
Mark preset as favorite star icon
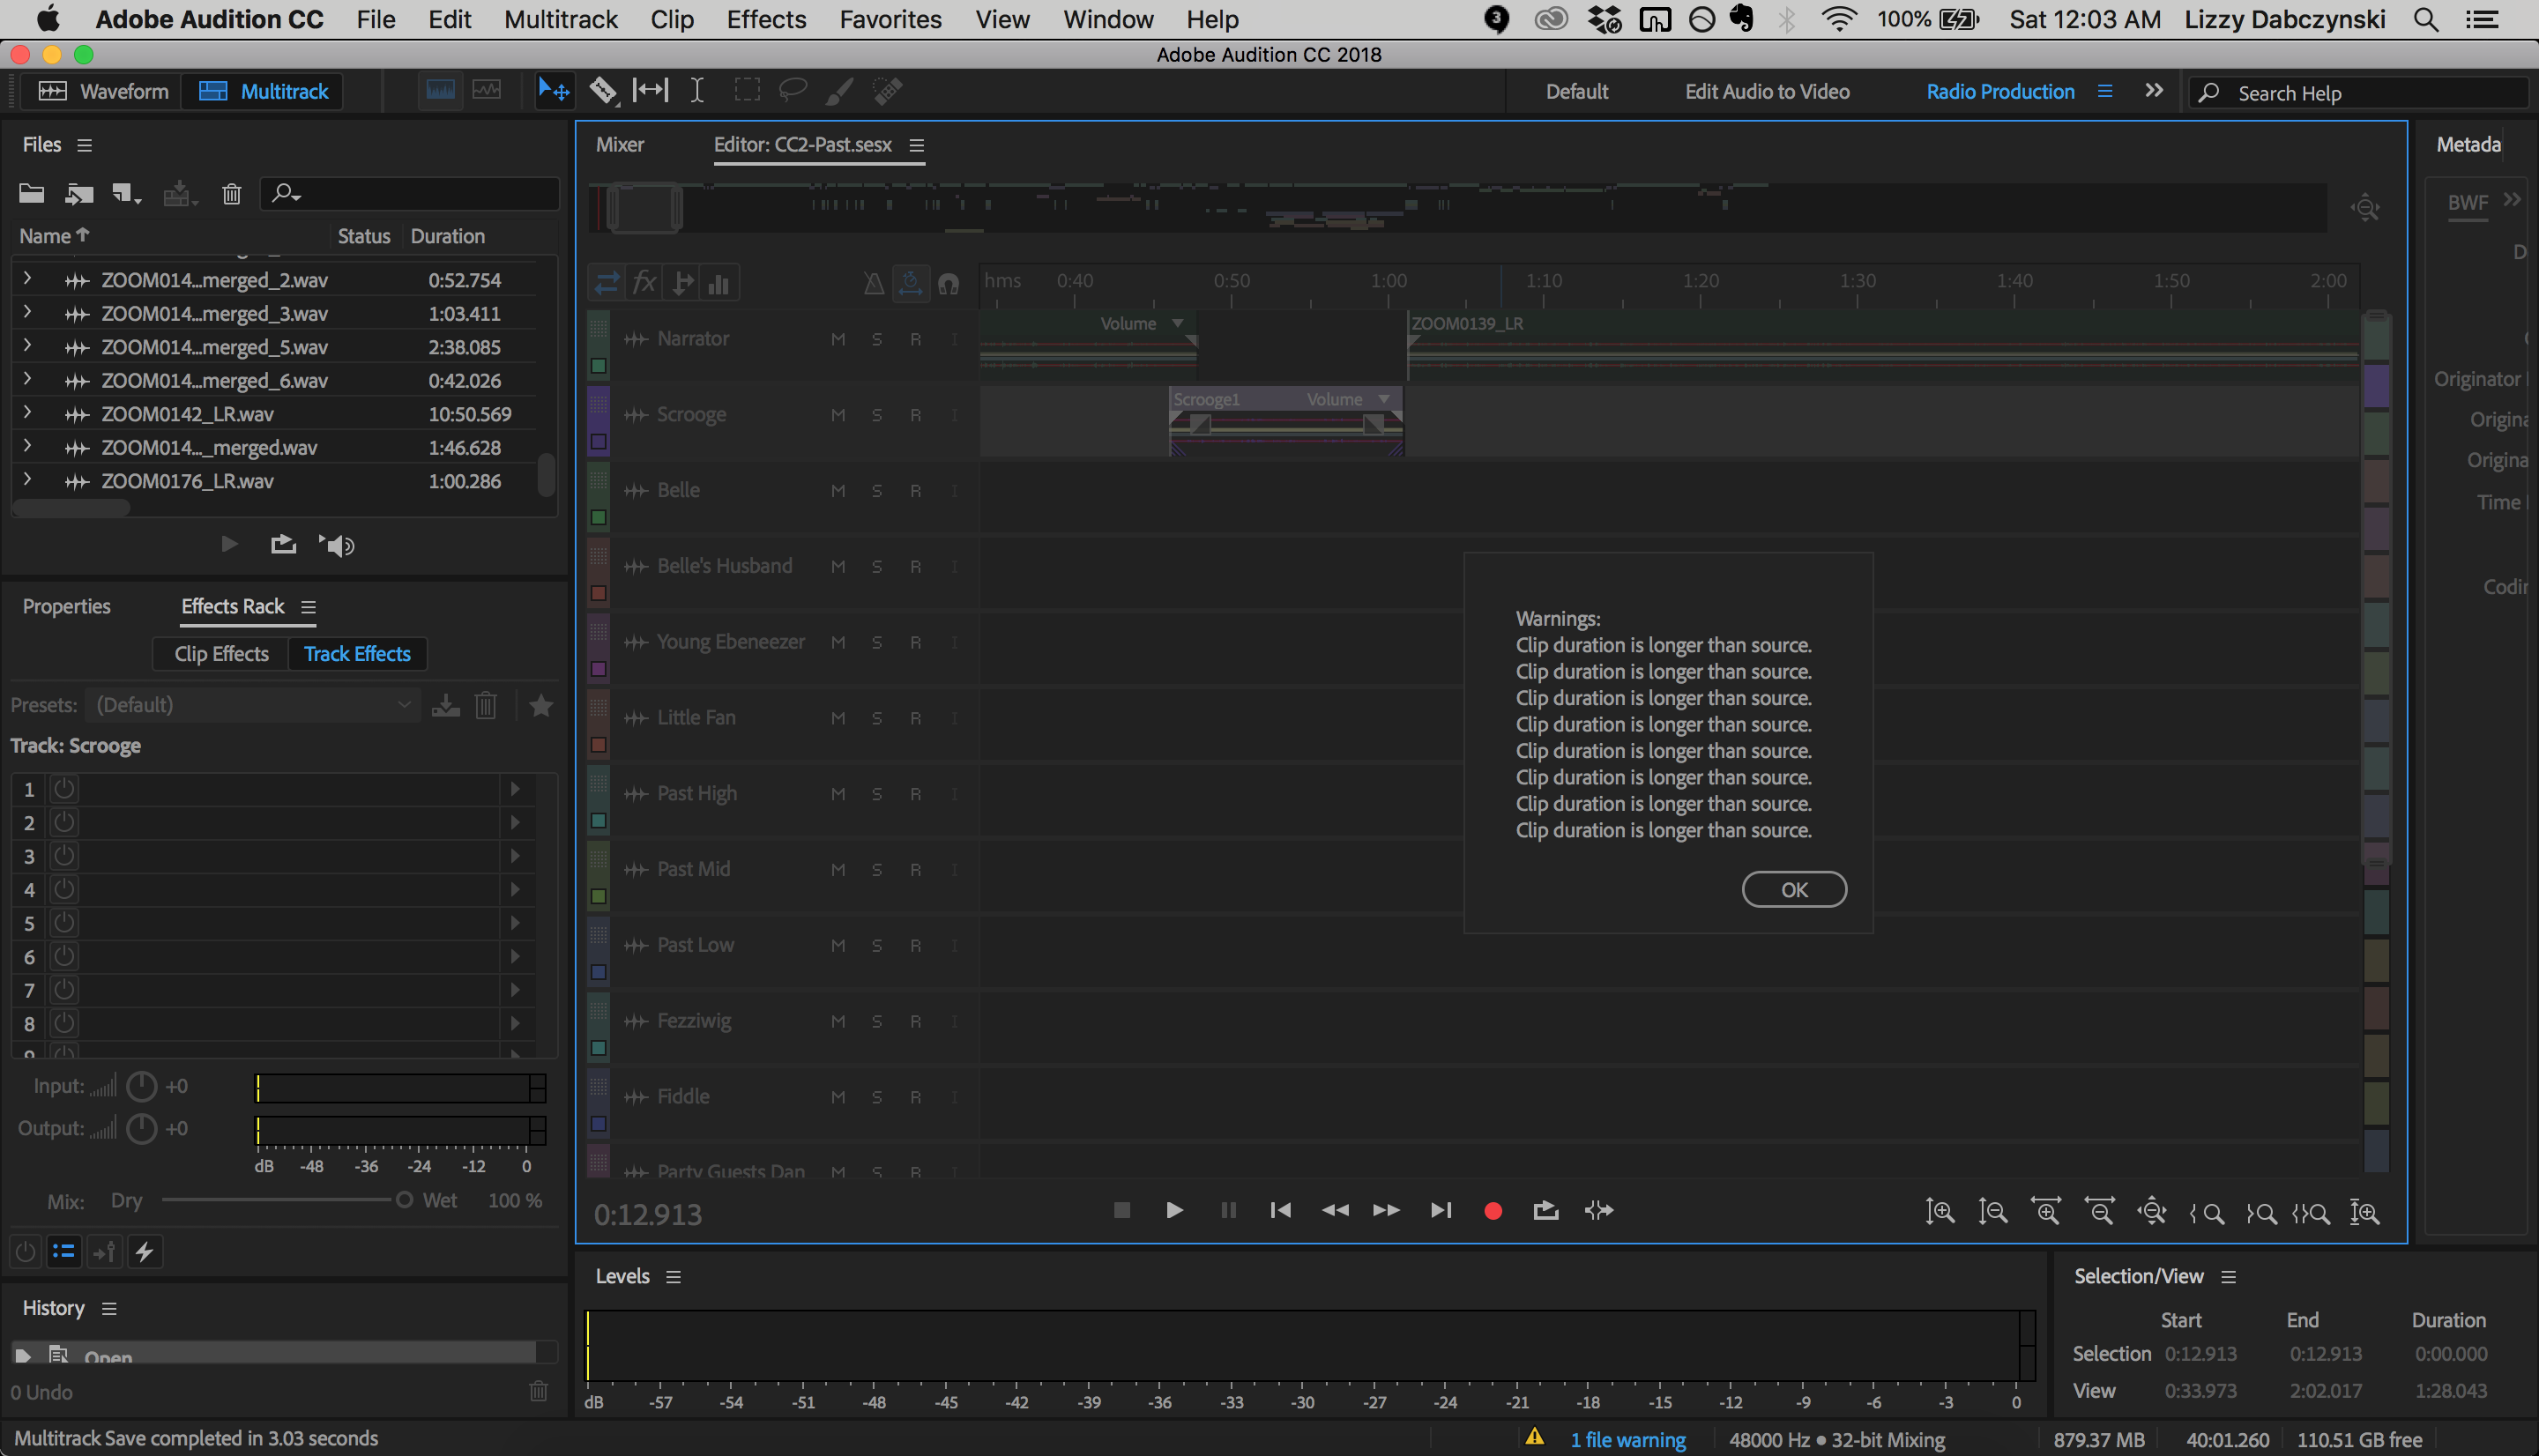[541, 706]
